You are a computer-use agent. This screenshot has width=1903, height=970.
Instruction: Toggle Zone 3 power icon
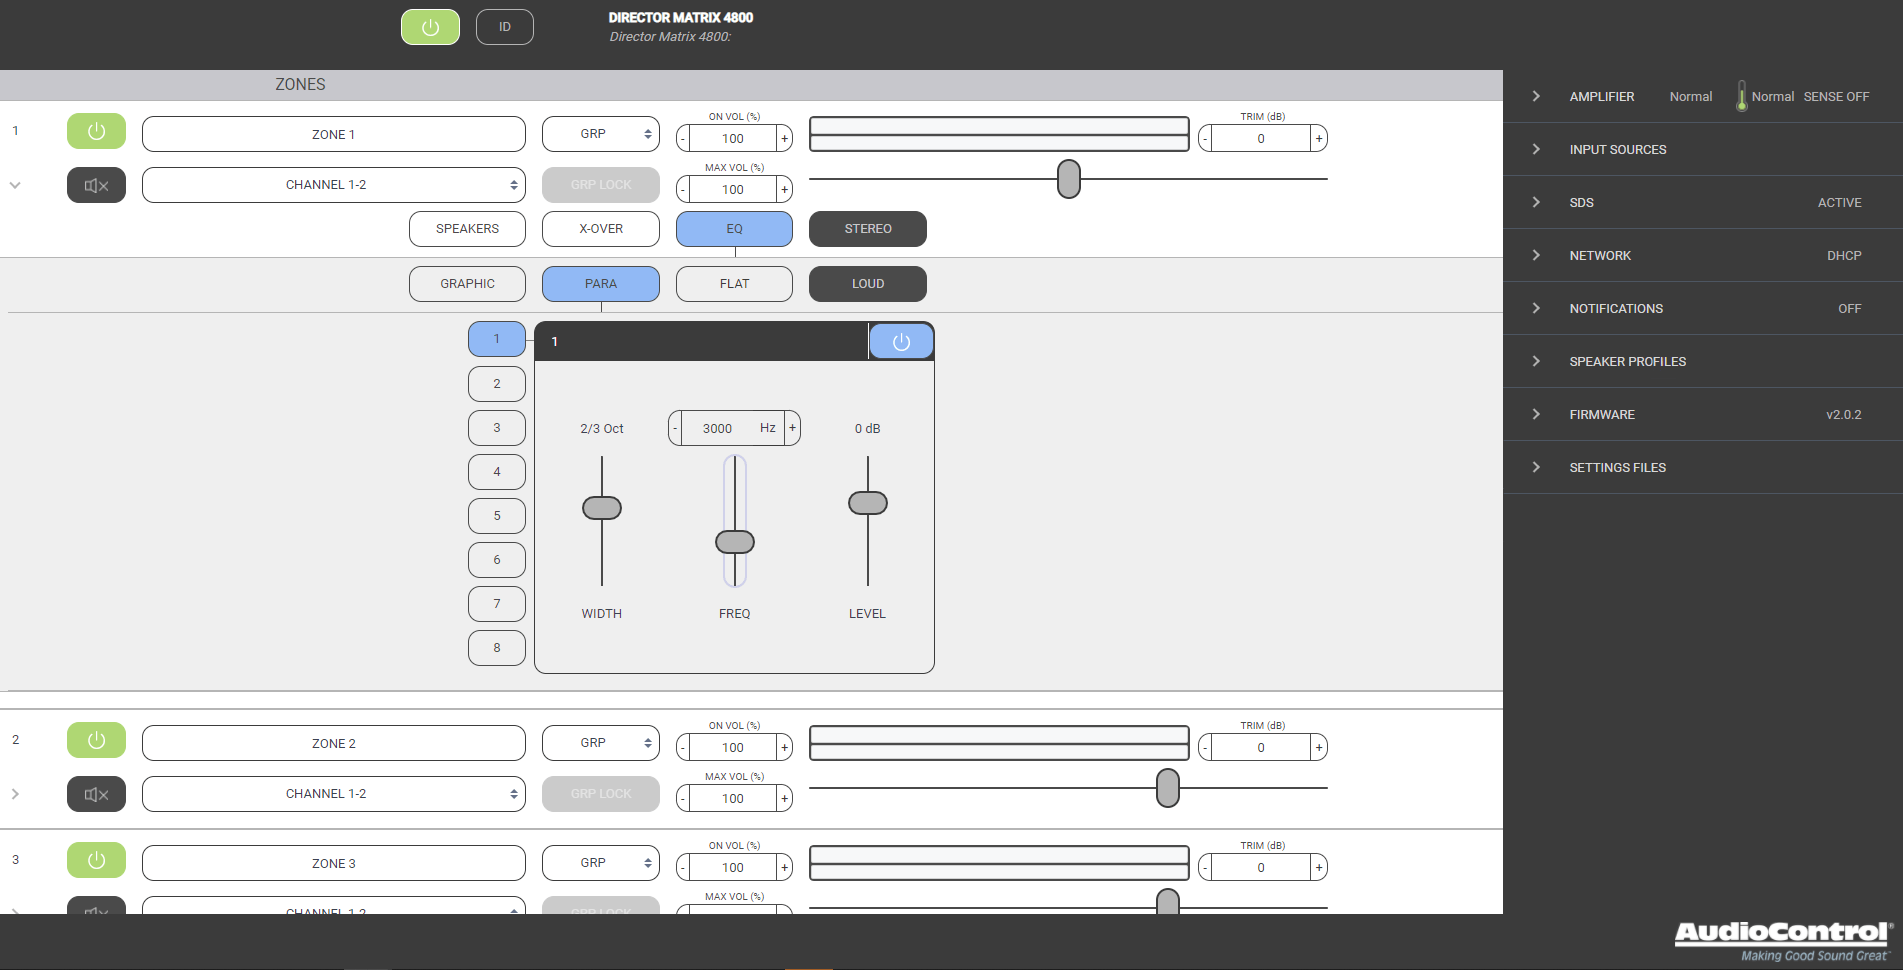tap(96, 860)
